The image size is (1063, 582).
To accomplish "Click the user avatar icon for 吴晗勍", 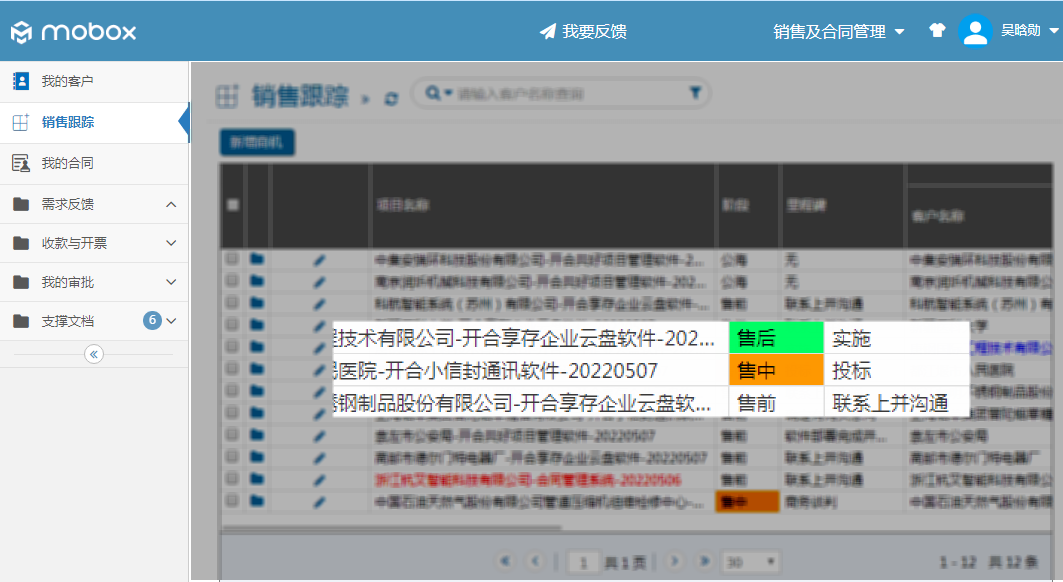I will 974,31.
